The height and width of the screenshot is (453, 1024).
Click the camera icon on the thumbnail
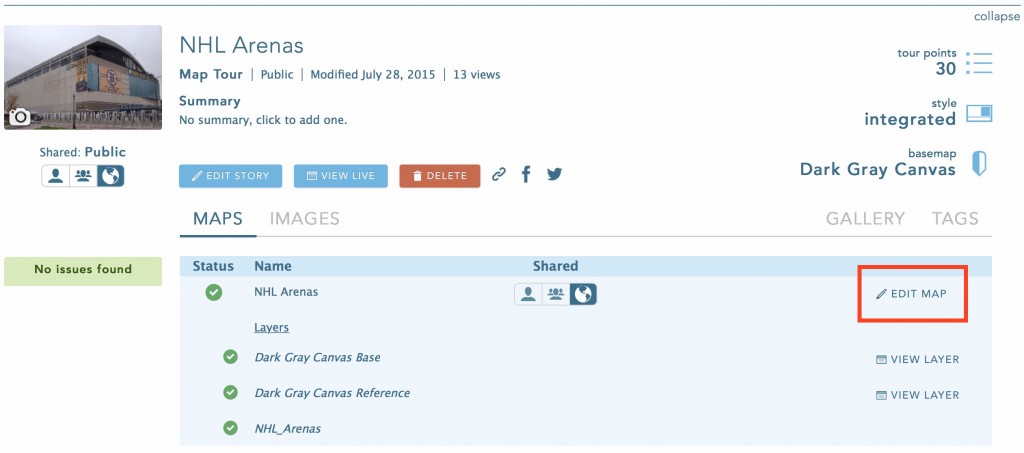click(19, 117)
